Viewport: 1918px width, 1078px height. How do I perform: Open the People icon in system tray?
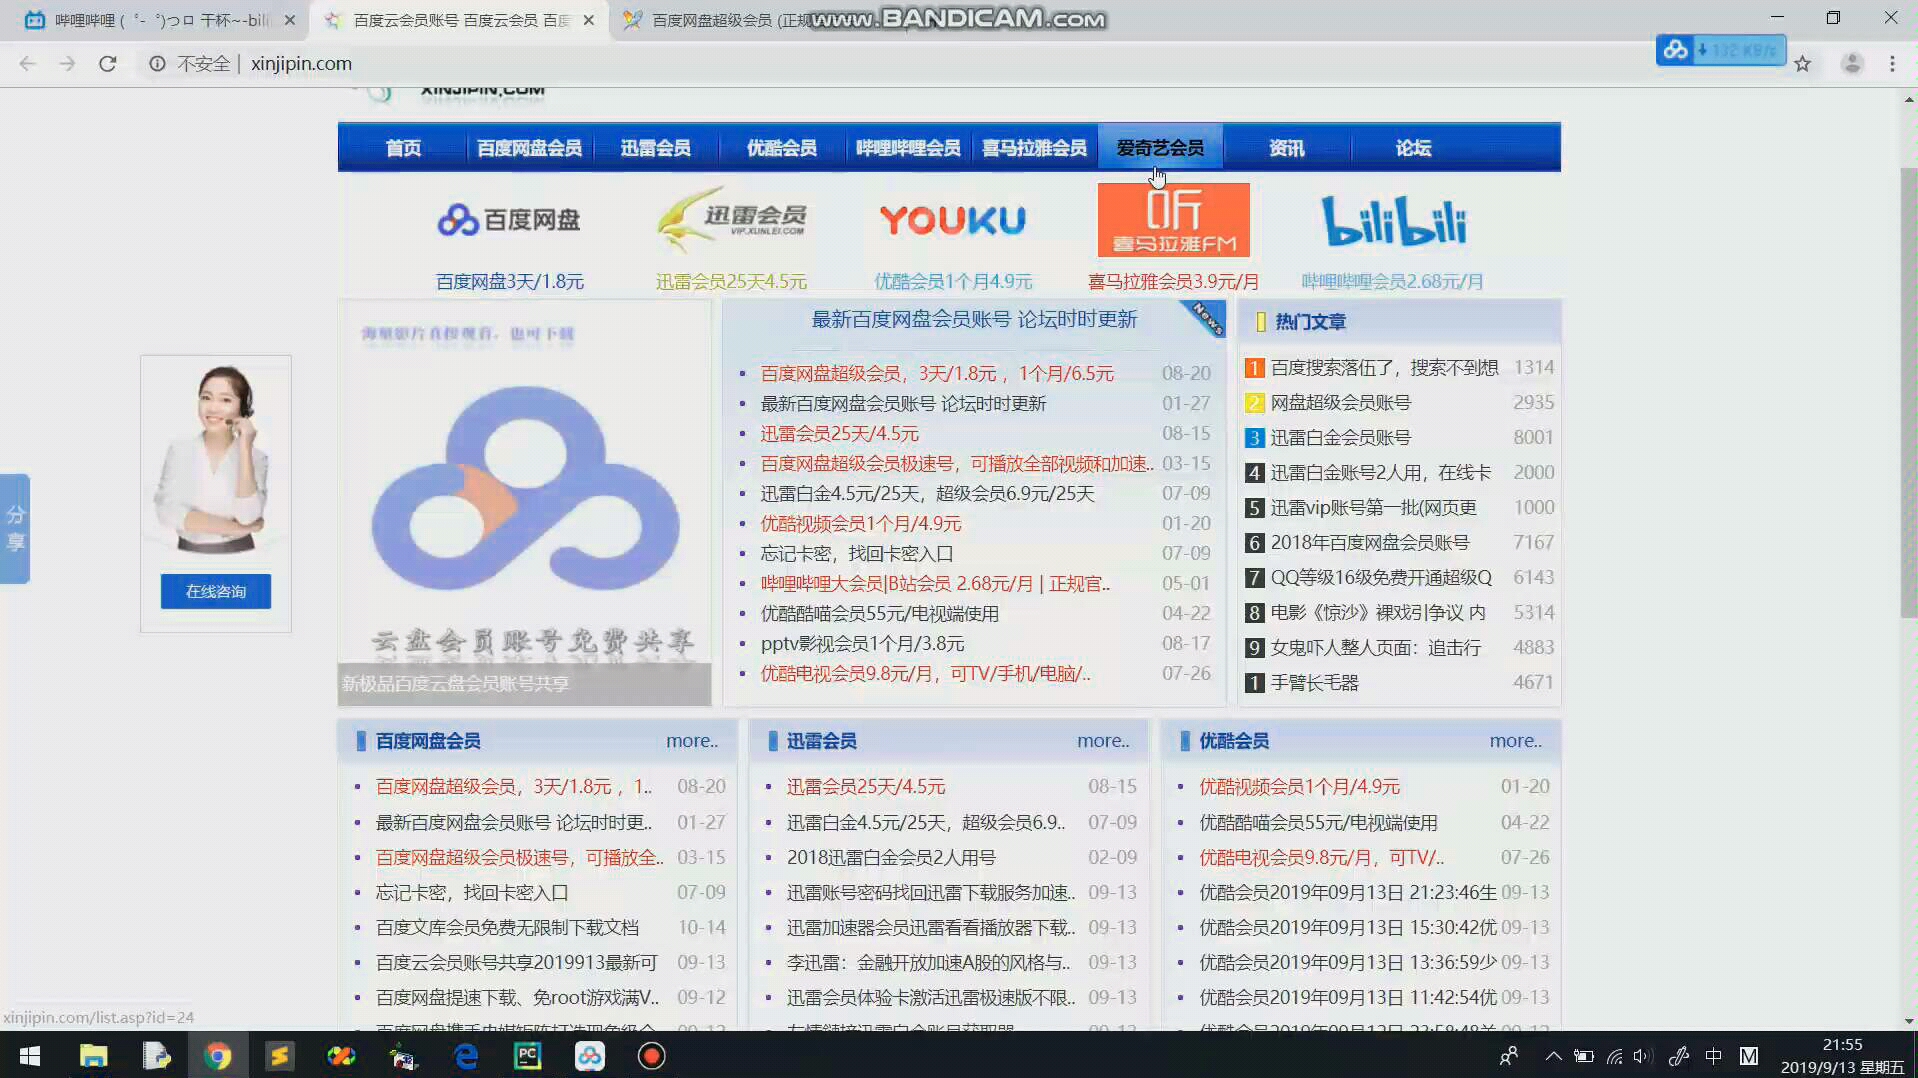point(1508,1056)
